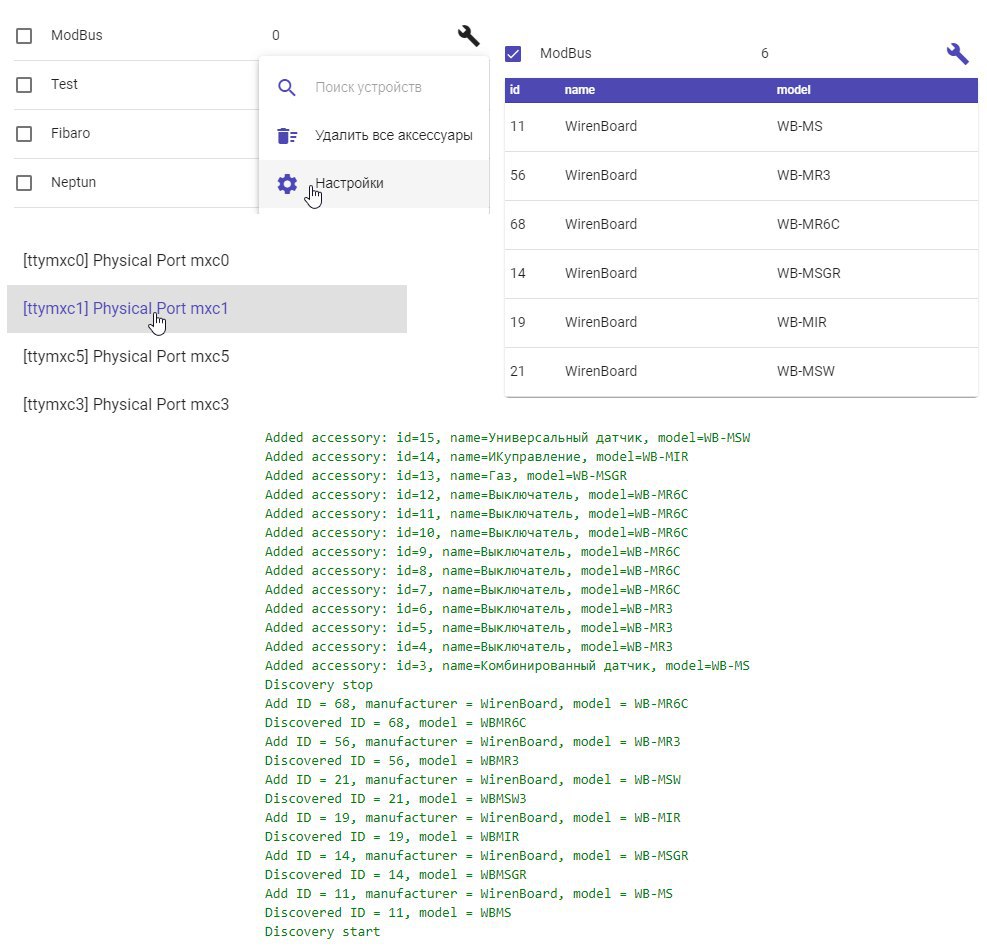This screenshot has height=951, width=987.
Task: Click the trash icon for deleting all accessories
Action: point(287,135)
